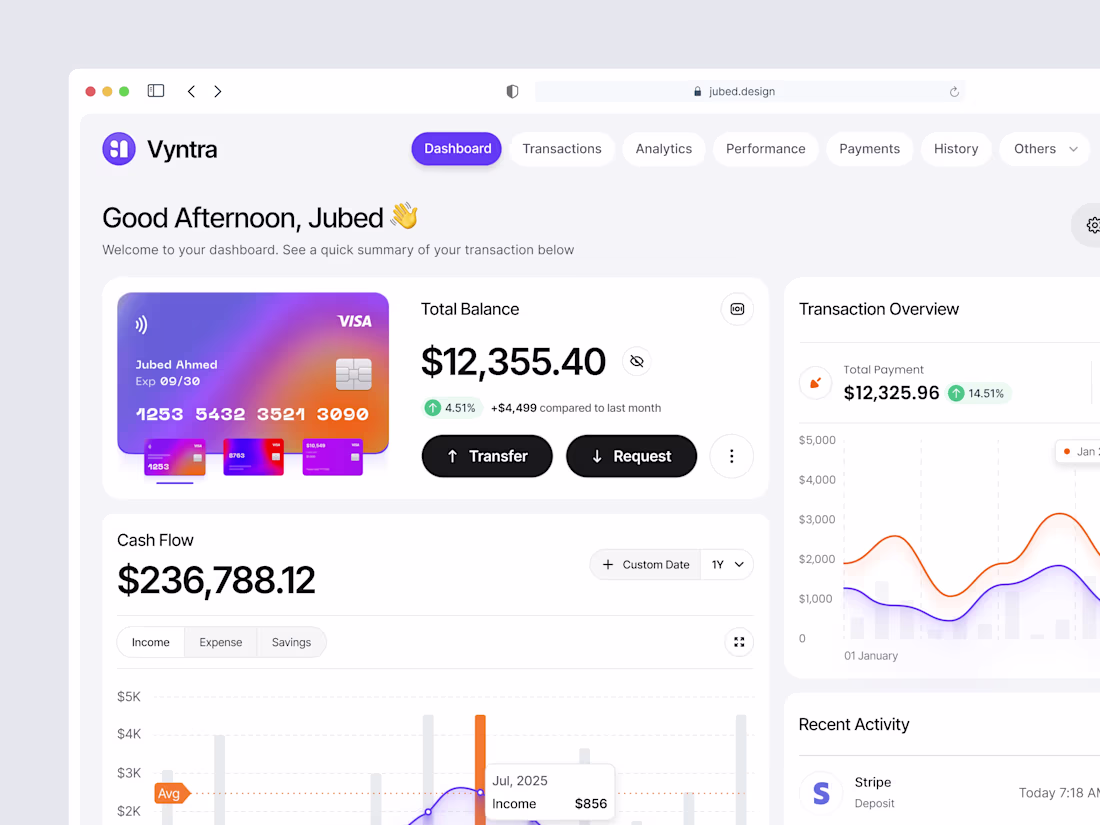
Task: Open the three-dot more options button
Action: 732,456
